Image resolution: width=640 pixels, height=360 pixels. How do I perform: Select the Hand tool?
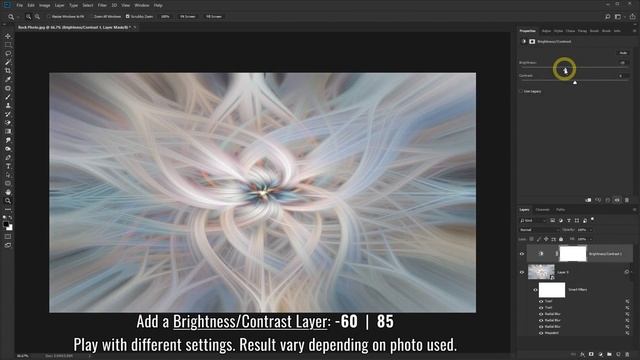pyautogui.click(x=8, y=192)
